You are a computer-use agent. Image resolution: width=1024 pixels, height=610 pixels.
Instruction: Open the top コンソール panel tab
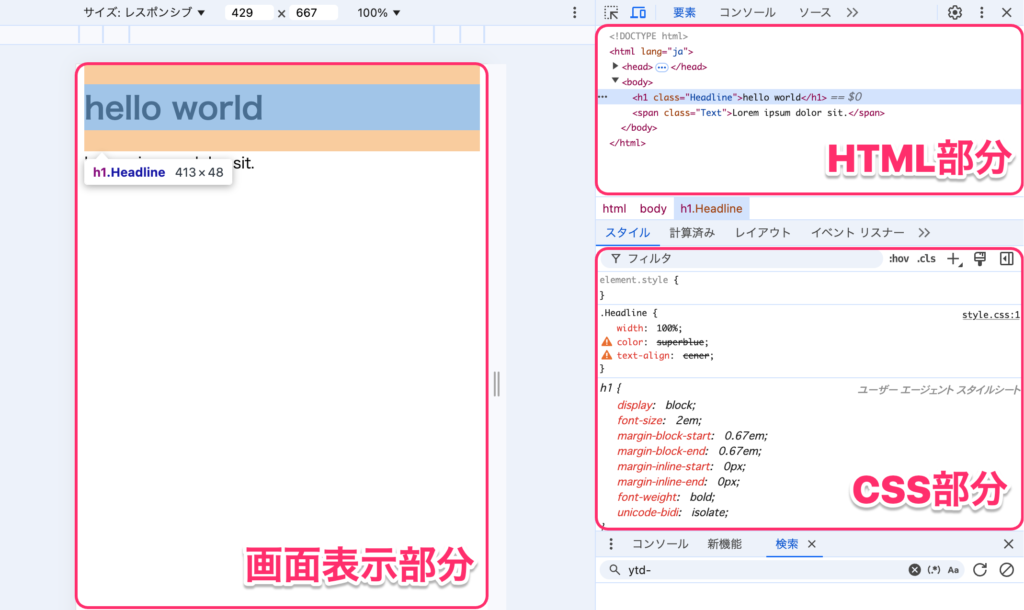coord(747,13)
